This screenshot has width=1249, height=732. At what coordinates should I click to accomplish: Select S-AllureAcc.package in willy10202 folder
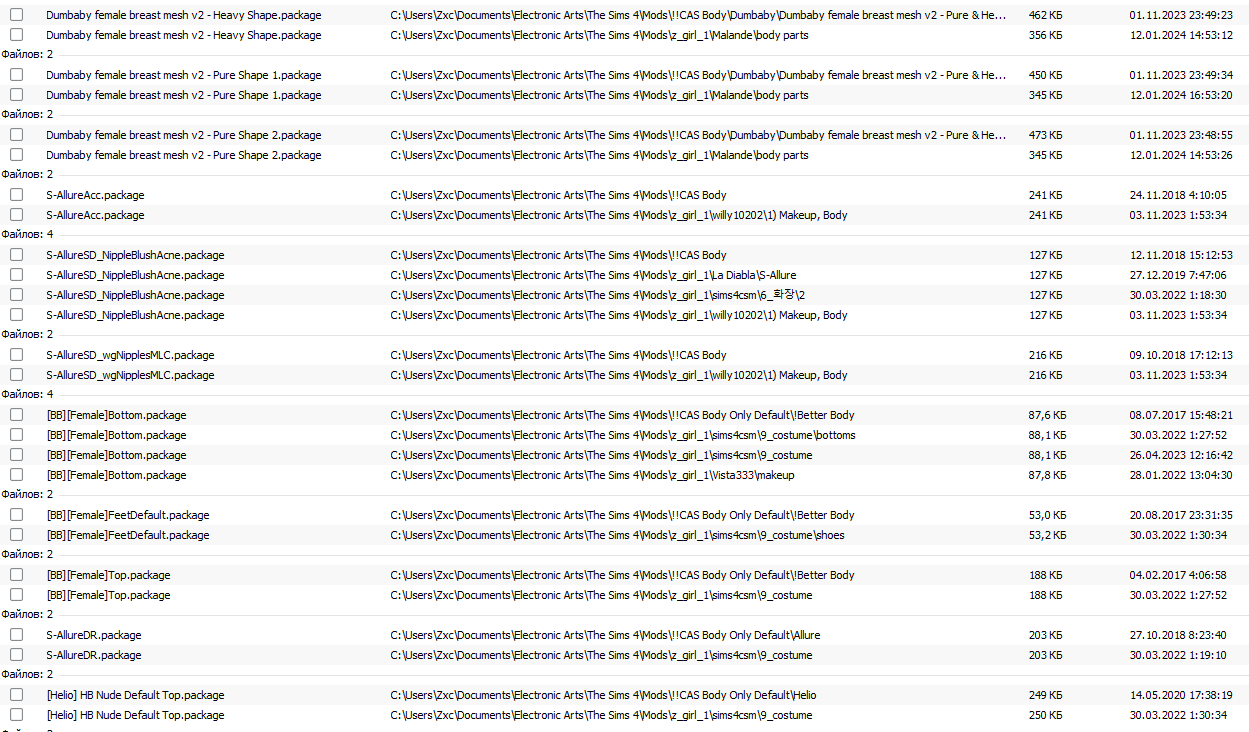[16, 215]
